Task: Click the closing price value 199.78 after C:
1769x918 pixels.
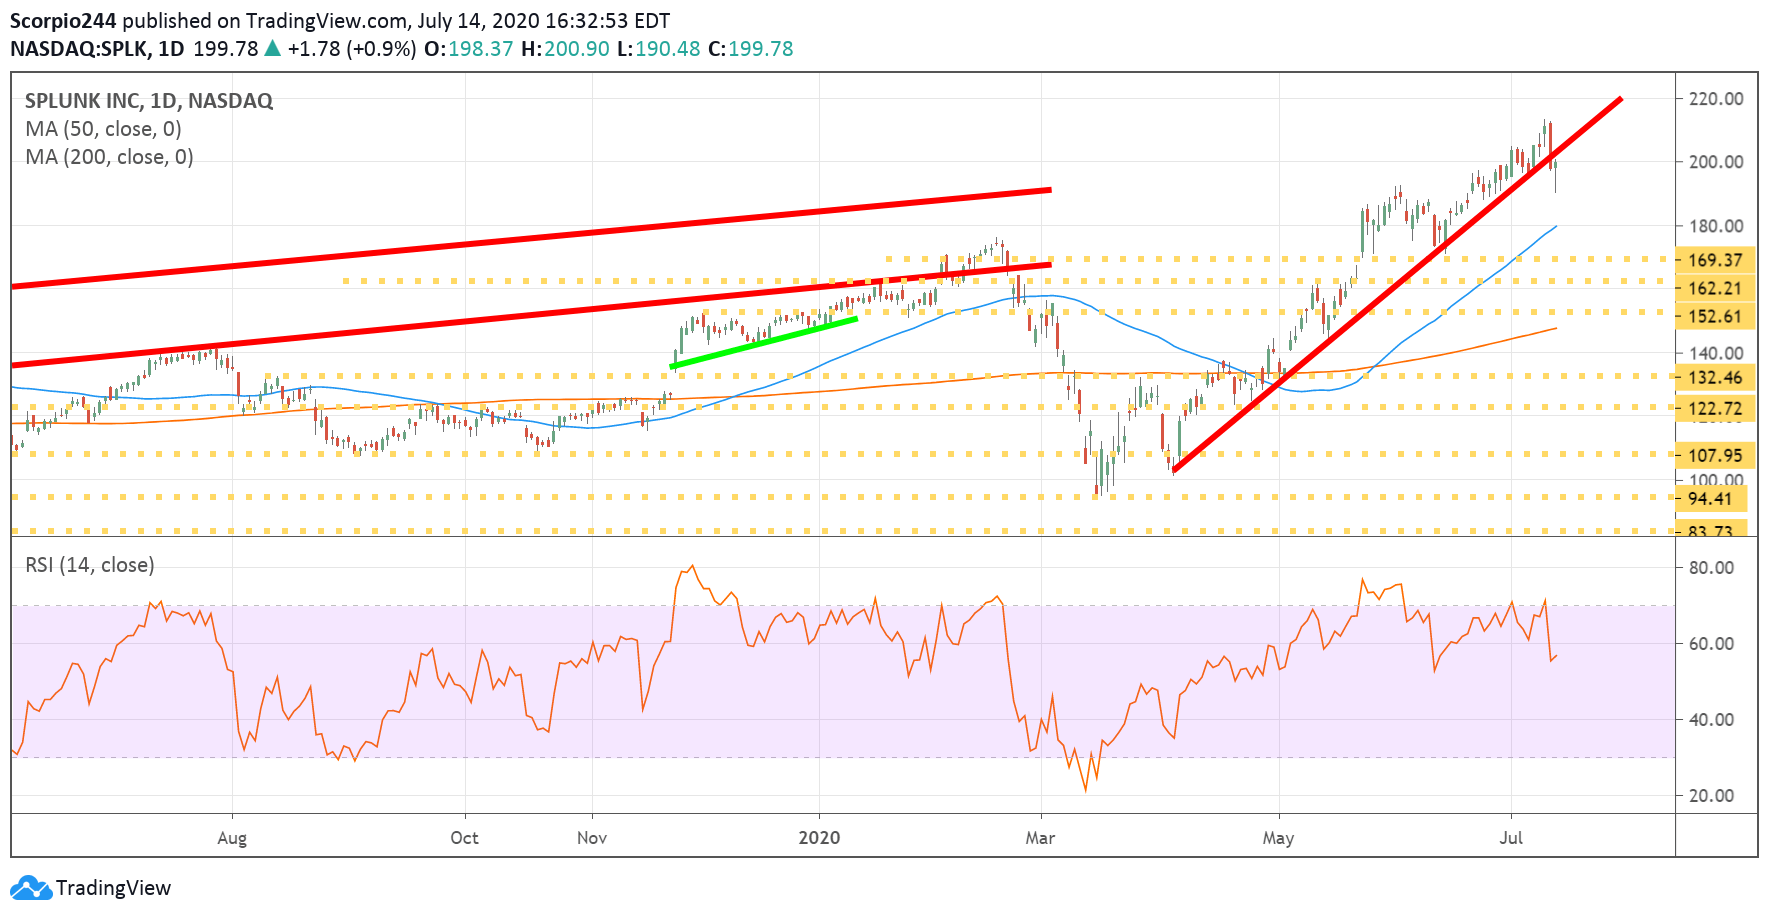Action: point(760,49)
